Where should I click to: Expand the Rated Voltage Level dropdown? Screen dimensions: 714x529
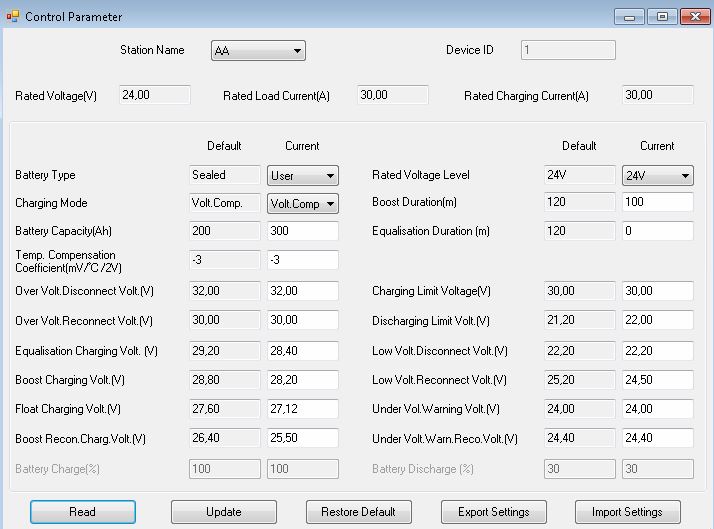coord(657,176)
